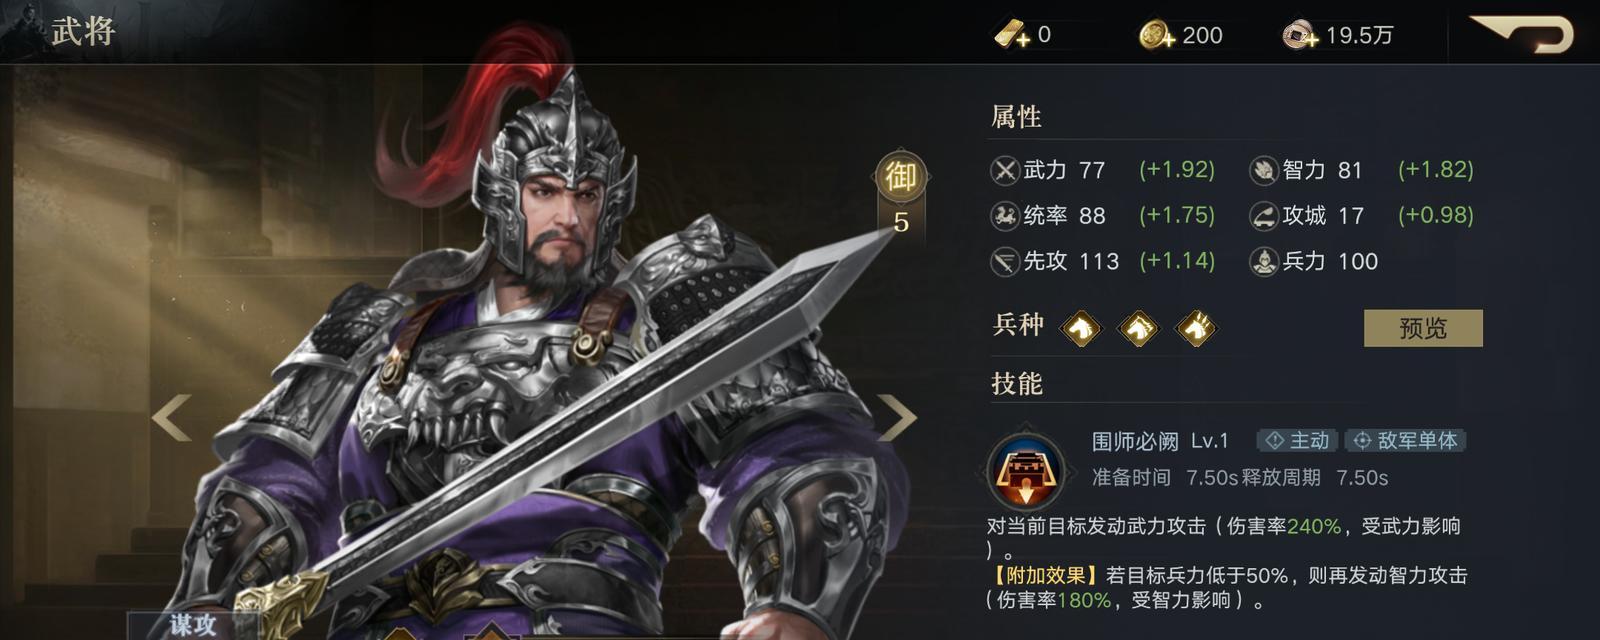The width and height of the screenshot is (1600, 640).
Task: Add more gold coins via coin icon
Action: [x=1157, y=36]
